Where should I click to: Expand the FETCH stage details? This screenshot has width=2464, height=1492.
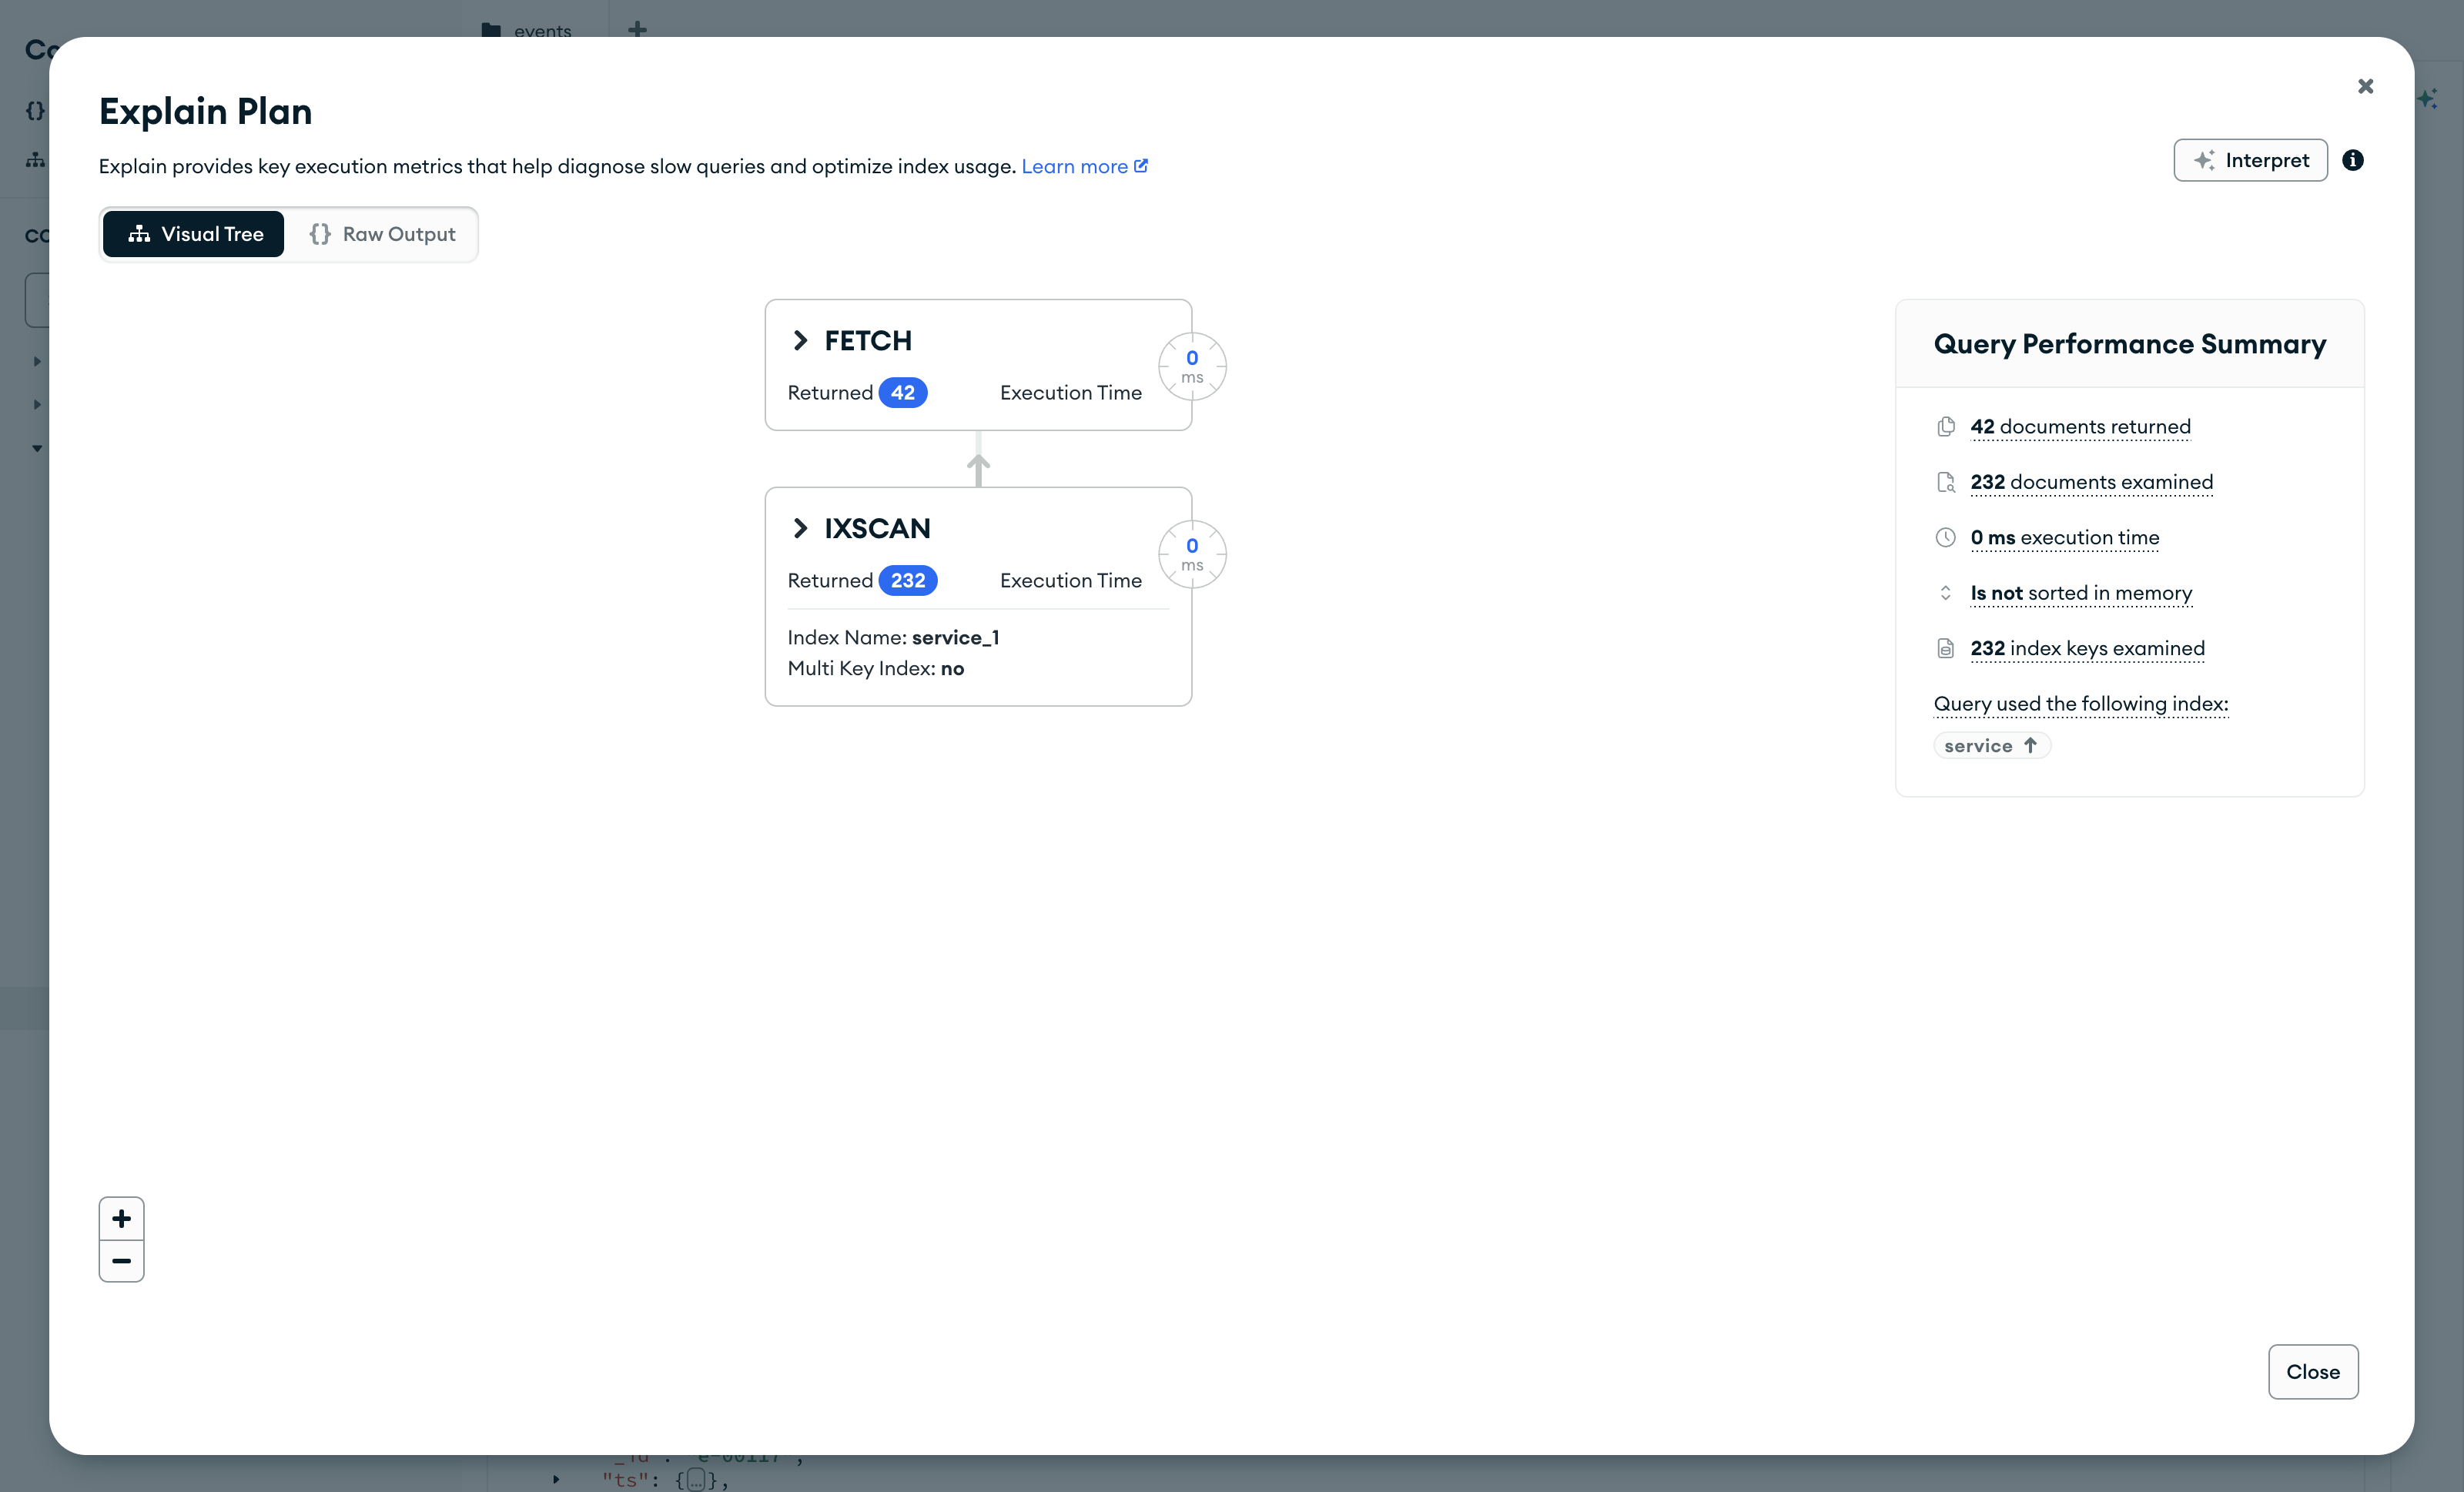click(799, 341)
